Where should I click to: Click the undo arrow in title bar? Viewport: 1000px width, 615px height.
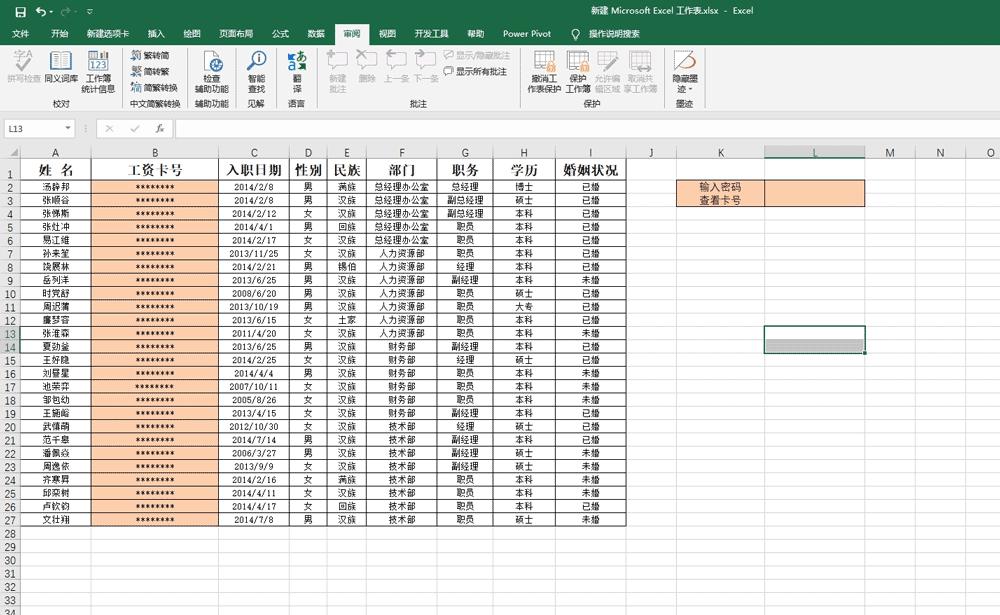click(40, 11)
